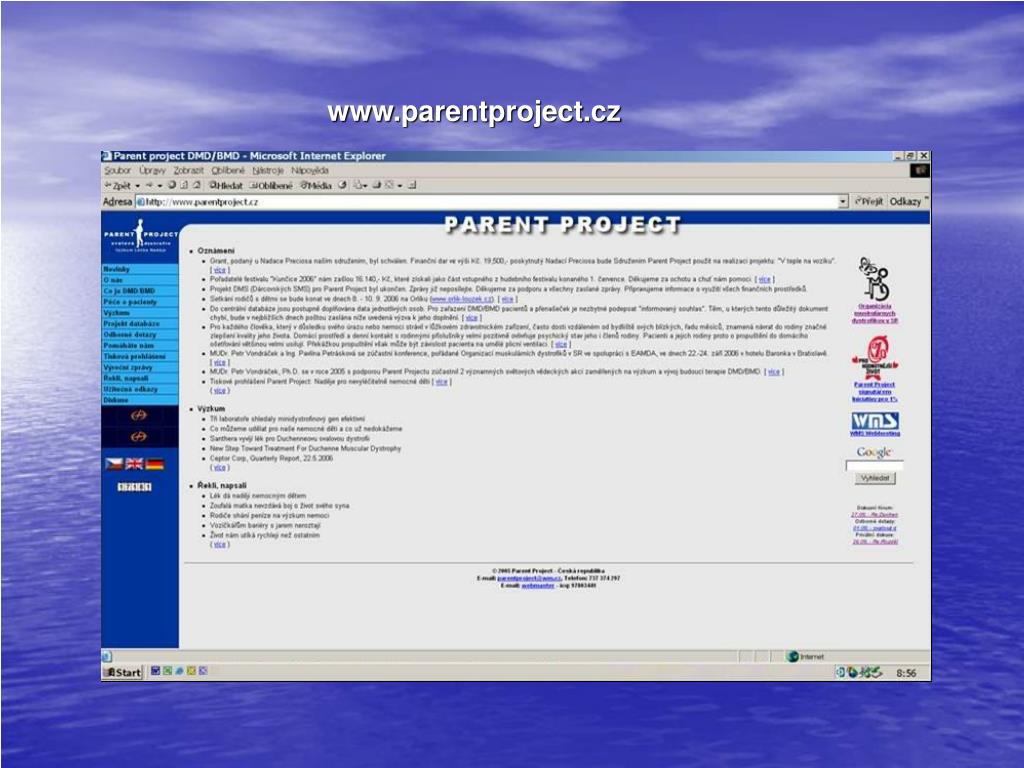Click the Google search input field

pos(874,466)
